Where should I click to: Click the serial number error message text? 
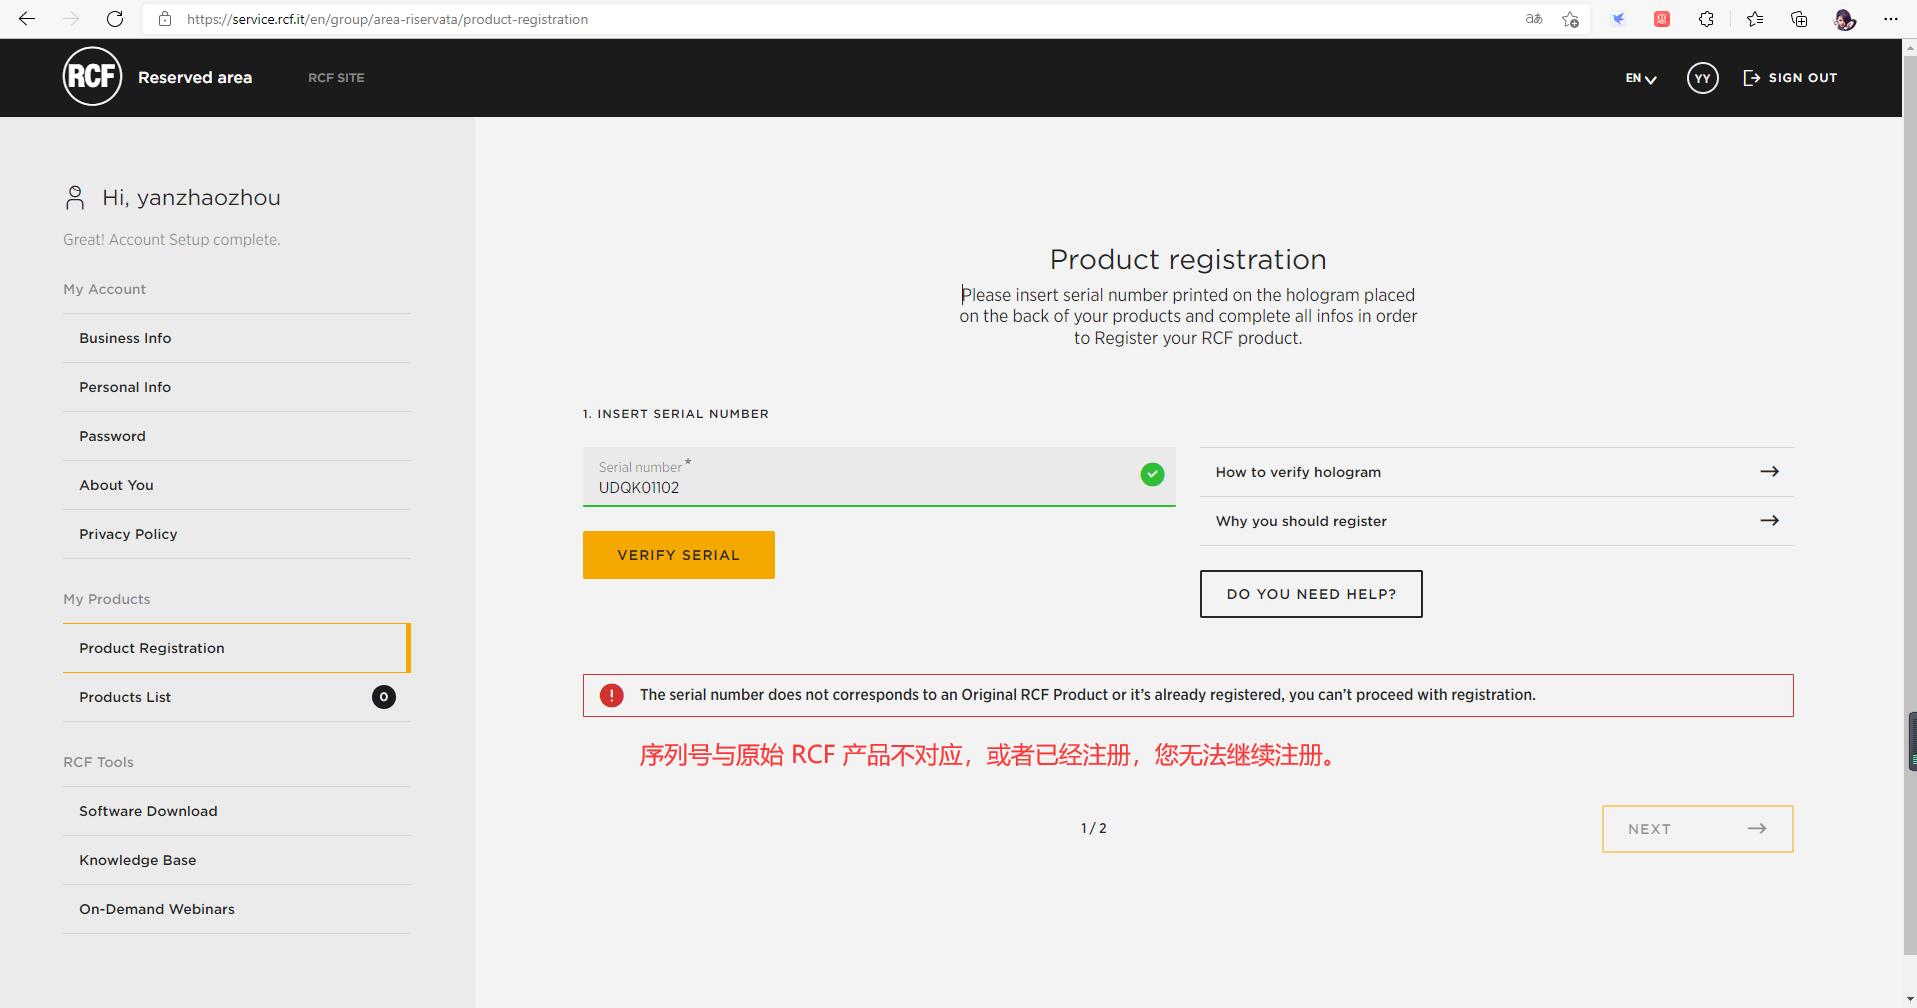click(1088, 695)
